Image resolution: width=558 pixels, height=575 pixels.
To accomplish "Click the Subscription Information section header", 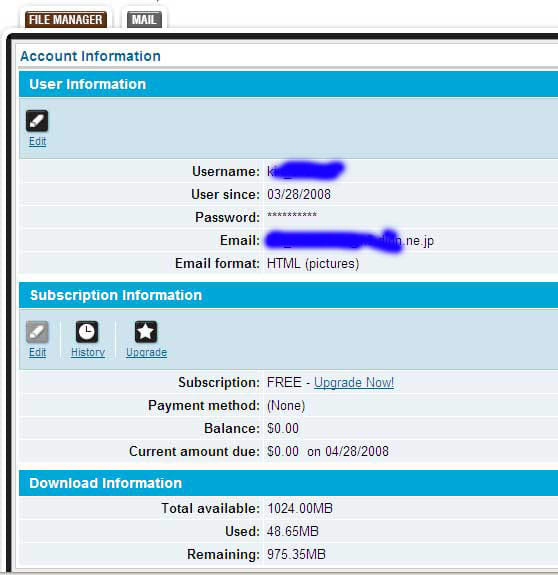I will pyautogui.click(x=289, y=295).
